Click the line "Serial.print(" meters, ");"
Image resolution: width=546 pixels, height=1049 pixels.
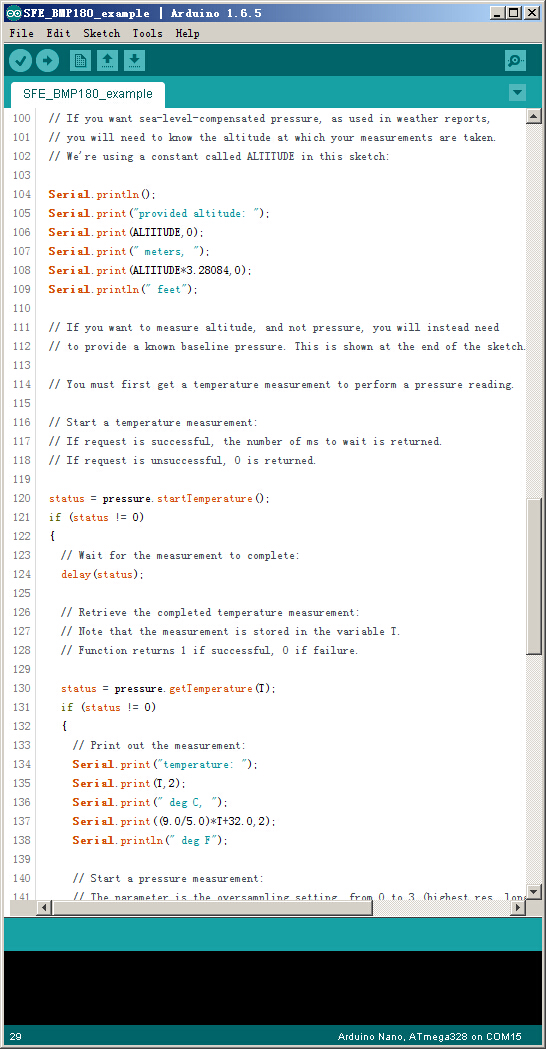tap(129, 252)
